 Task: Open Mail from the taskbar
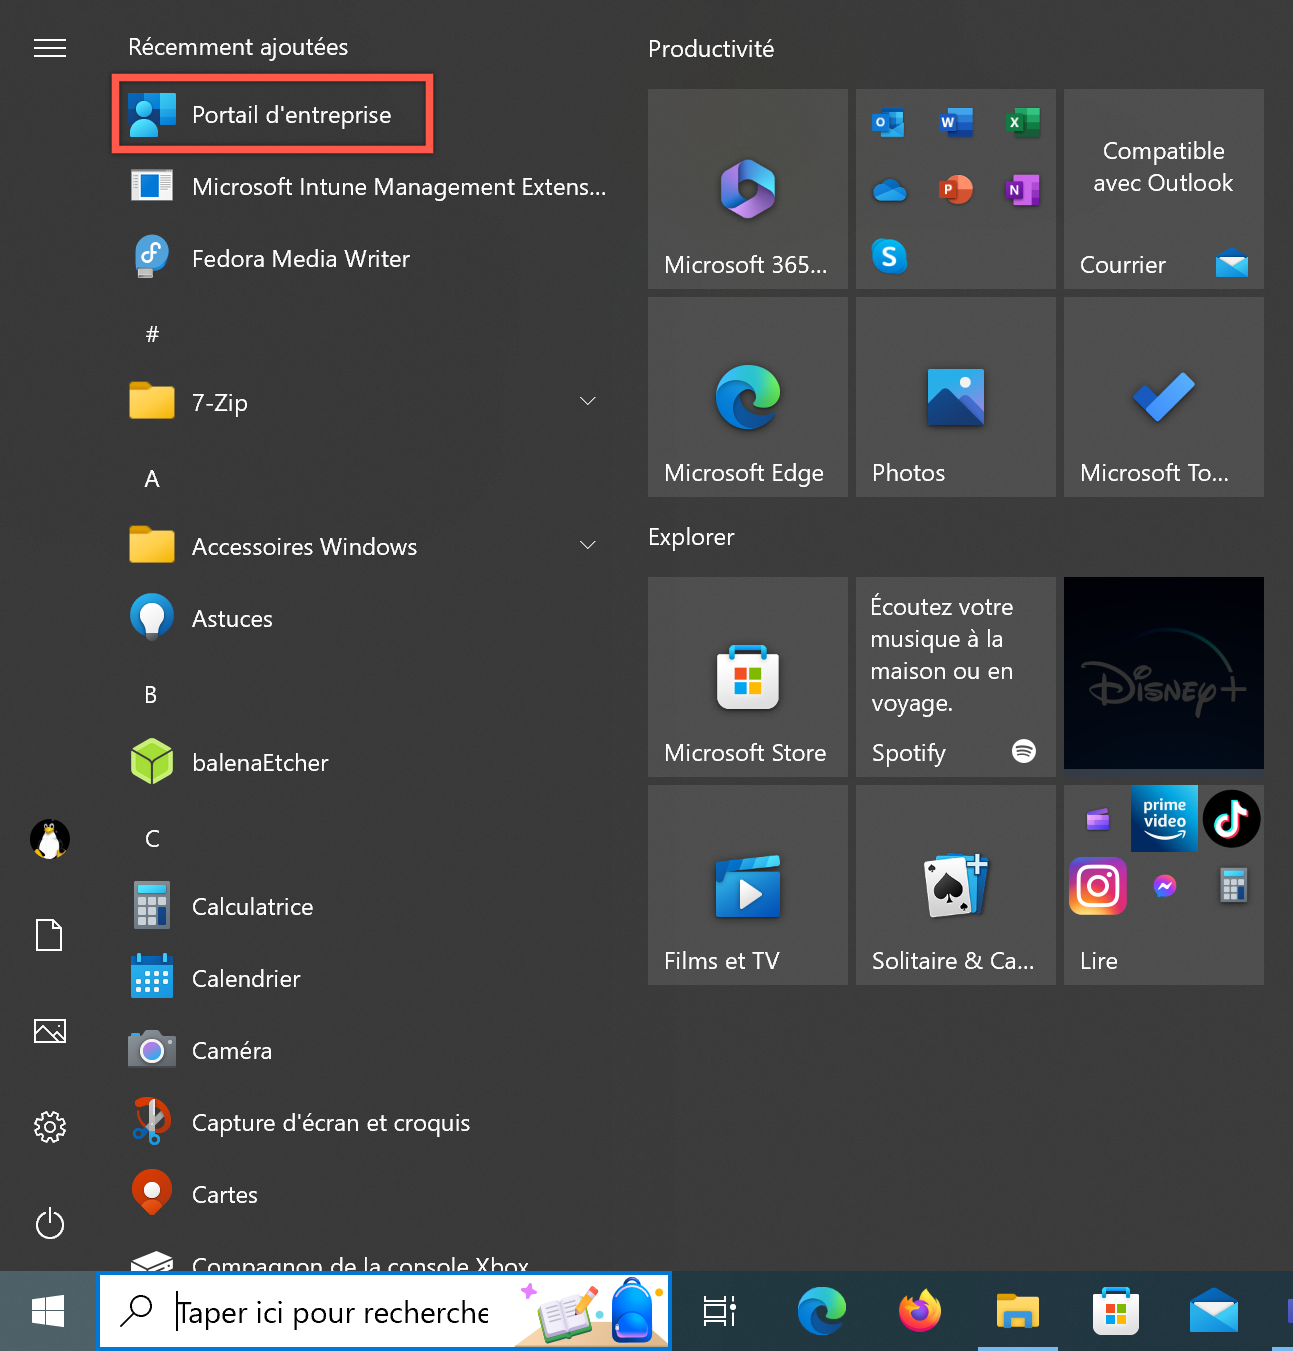(x=1214, y=1311)
